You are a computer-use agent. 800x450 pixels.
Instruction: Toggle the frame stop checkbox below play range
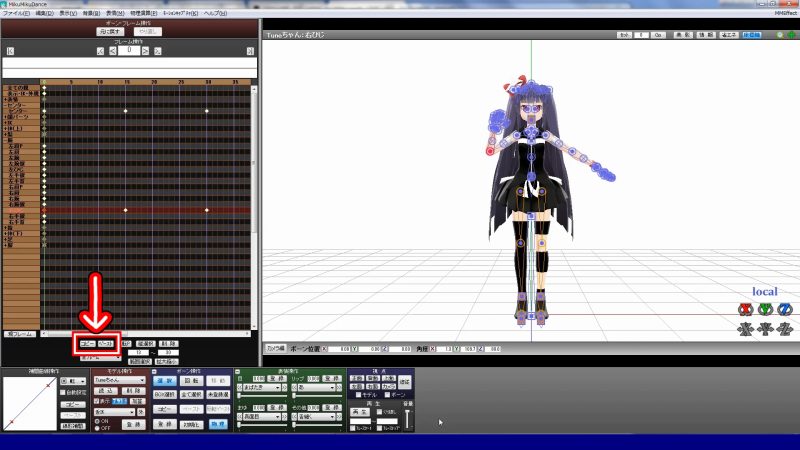coord(380,429)
